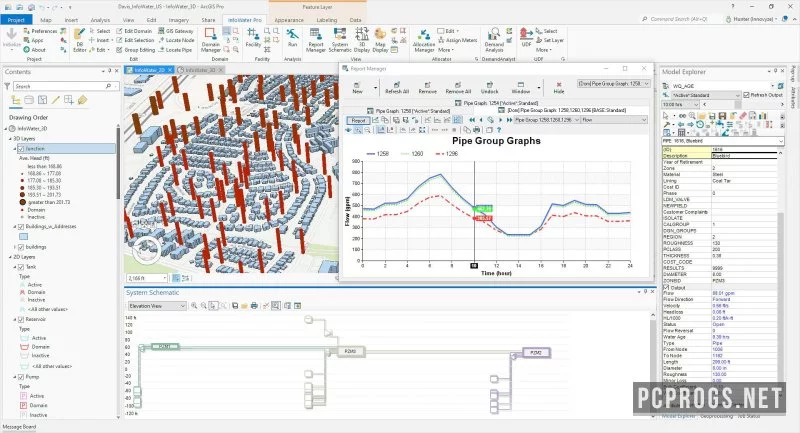Viewport: 800px width, 433px height.
Task: Run the analysis
Action: 292,38
